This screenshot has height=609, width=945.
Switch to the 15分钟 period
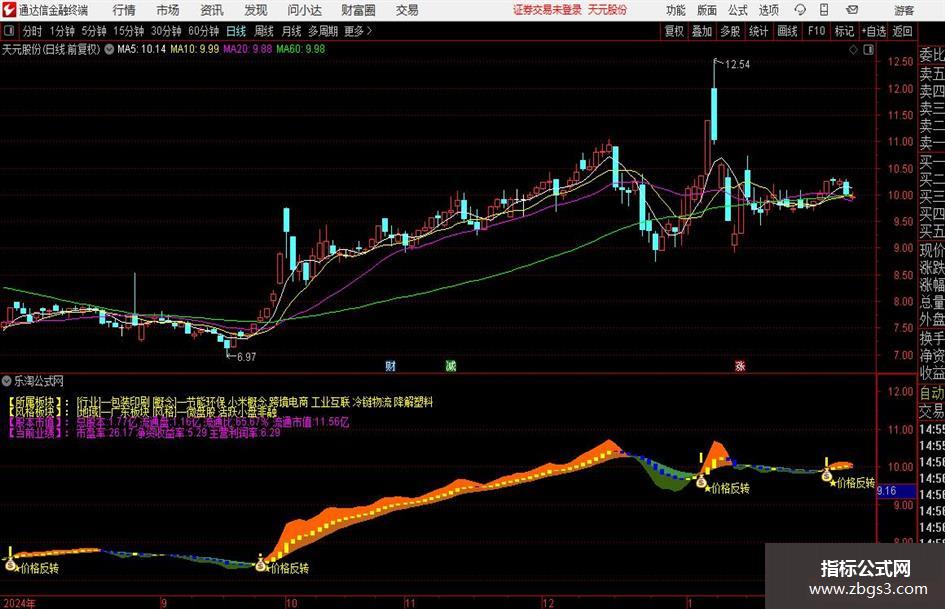(x=128, y=31)
